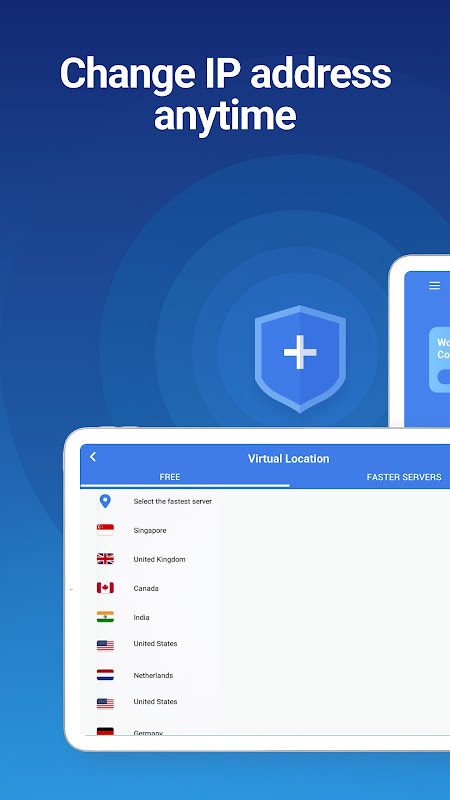
Task: Choose "Select the fastest server" option
Action: pos(172,501)
